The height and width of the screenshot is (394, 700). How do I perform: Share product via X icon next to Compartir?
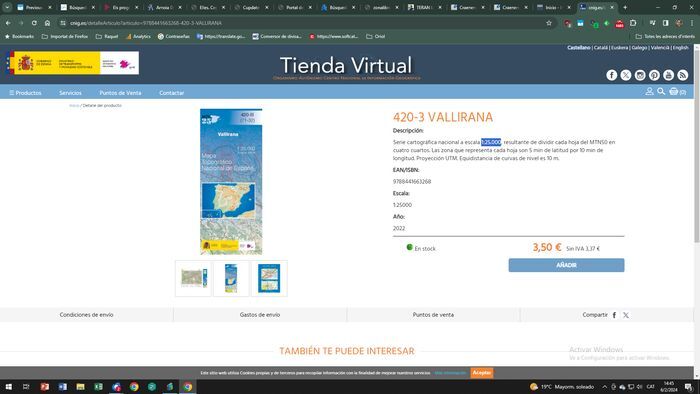click(626, 315)
